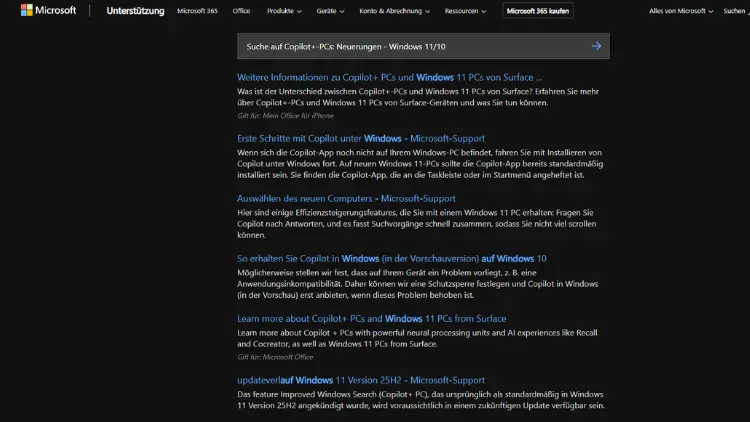Click 'Gilt für: Mein Office für iPhone' text
This screenshot has width=750, height=422.
[x=286, y=115]
